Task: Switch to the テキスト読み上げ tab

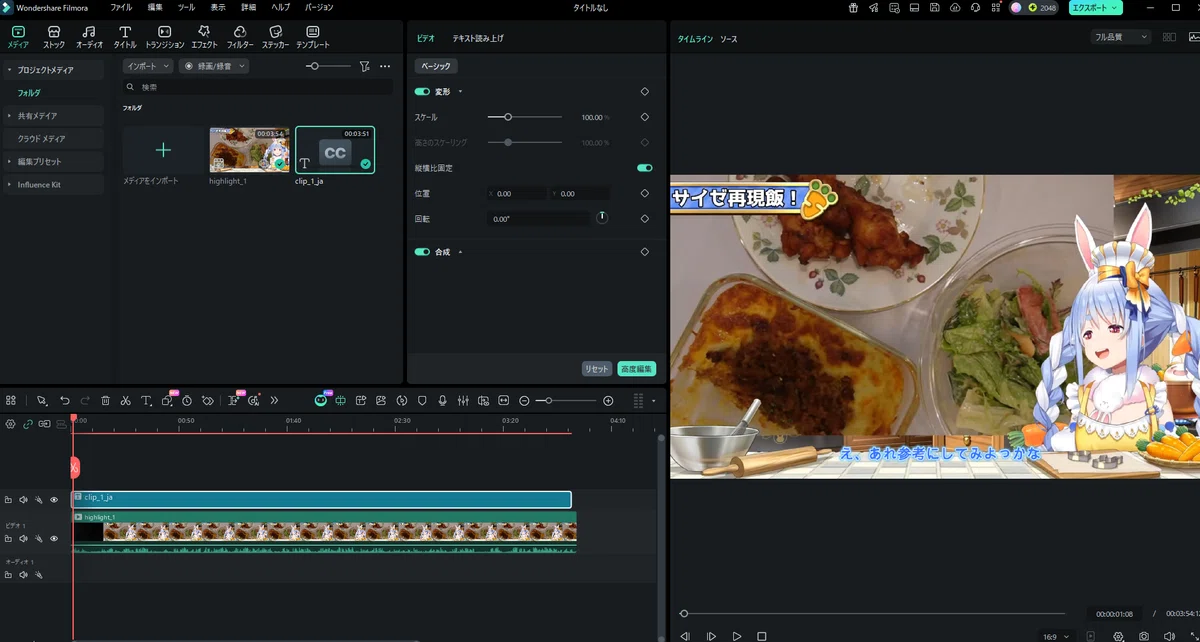Action: (478, 38)
